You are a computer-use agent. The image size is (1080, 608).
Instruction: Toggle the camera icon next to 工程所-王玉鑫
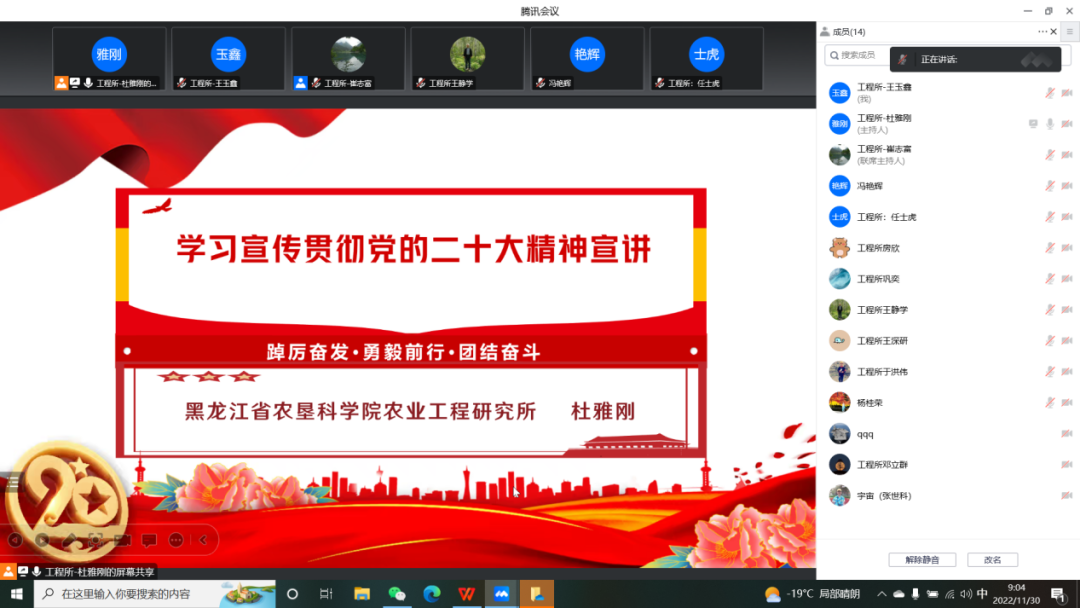1065,93
